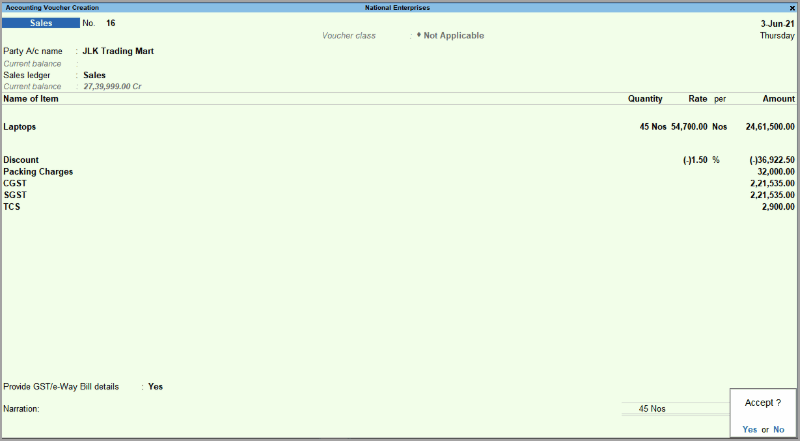Select the Sales voucher type label
Viewport: 800px width, 441px height.
41,23
